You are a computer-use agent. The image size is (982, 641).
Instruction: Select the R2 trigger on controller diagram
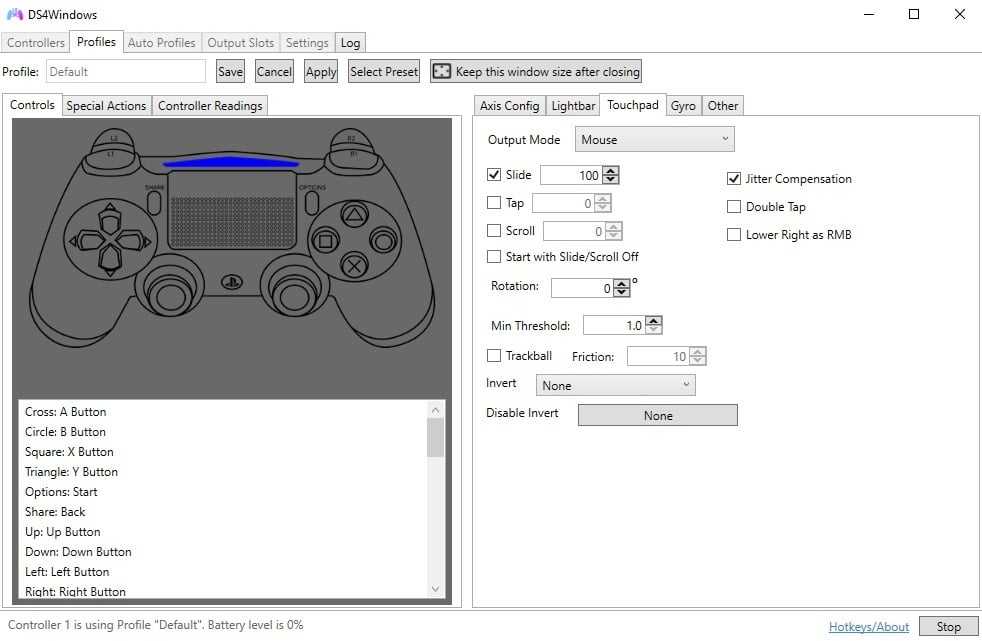[x=351, y=138]
